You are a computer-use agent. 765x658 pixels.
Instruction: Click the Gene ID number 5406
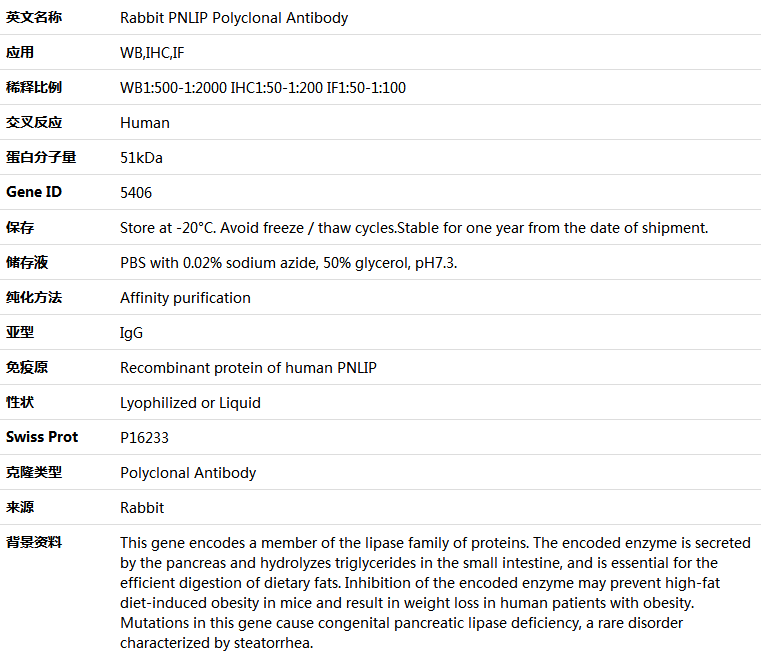[136, 193]
